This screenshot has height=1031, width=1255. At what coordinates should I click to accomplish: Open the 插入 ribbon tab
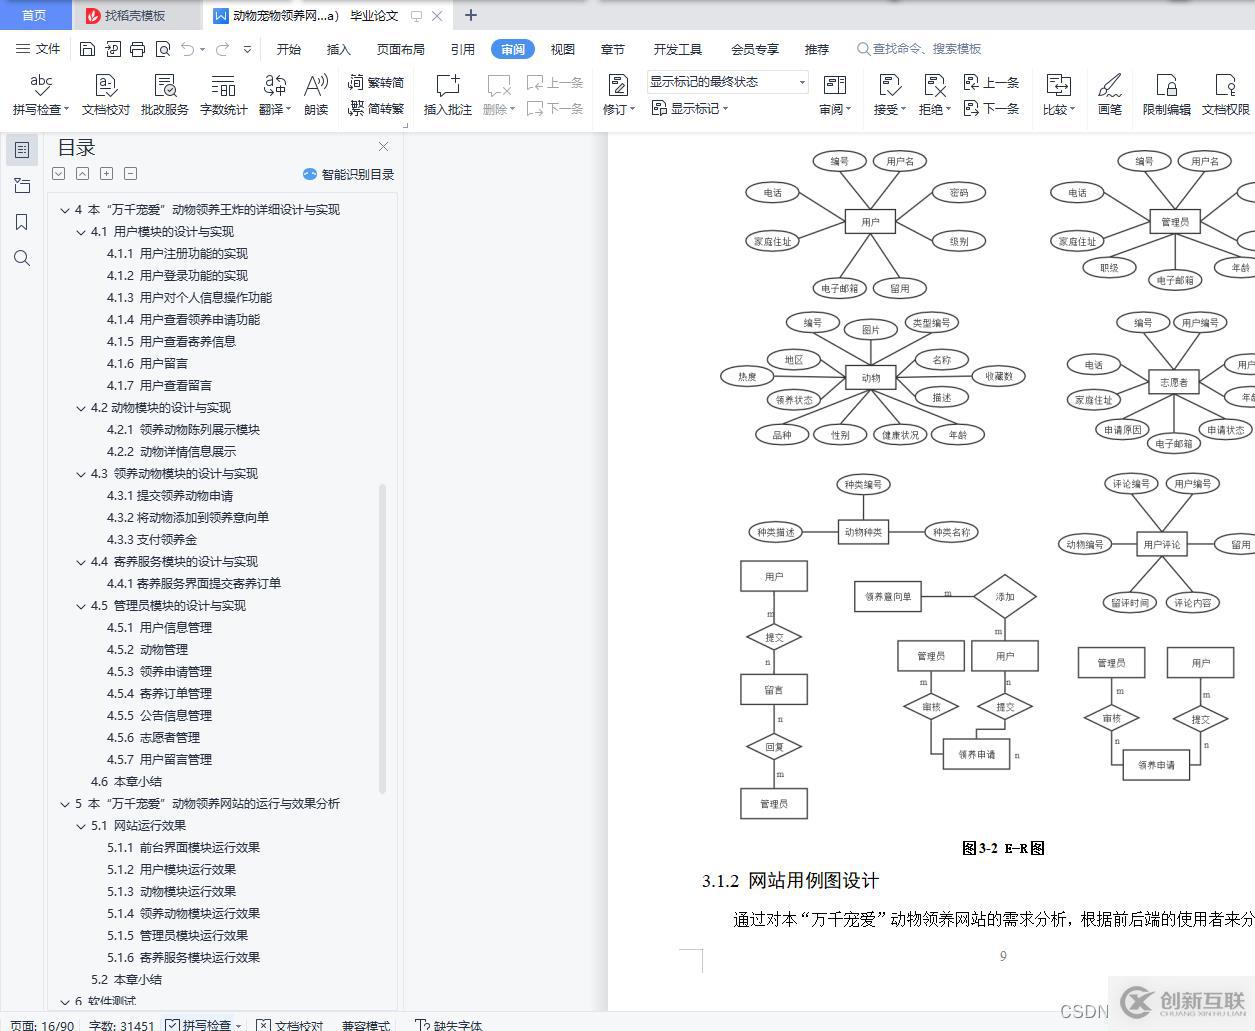pyautogui.click(x=339, y=49)
